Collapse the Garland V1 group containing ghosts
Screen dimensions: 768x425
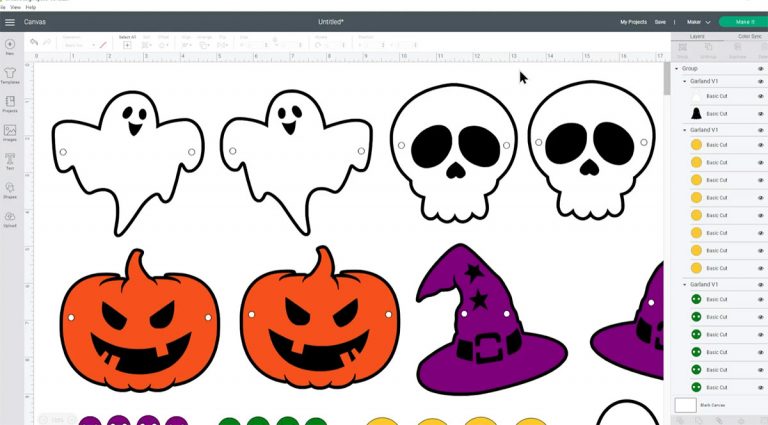[x=685, y=81]
